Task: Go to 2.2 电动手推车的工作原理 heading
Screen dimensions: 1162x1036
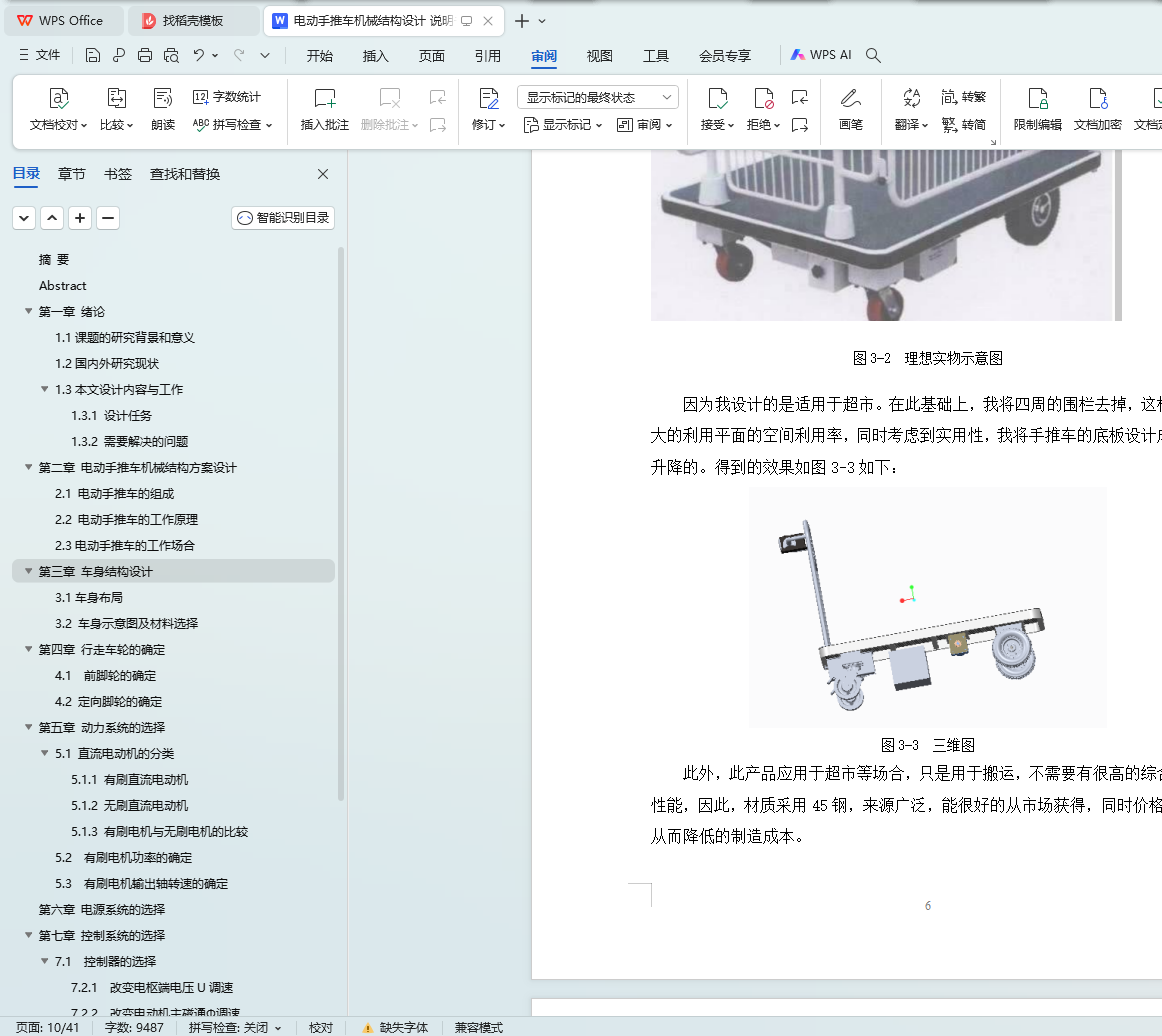Action: tap(126, 519)
